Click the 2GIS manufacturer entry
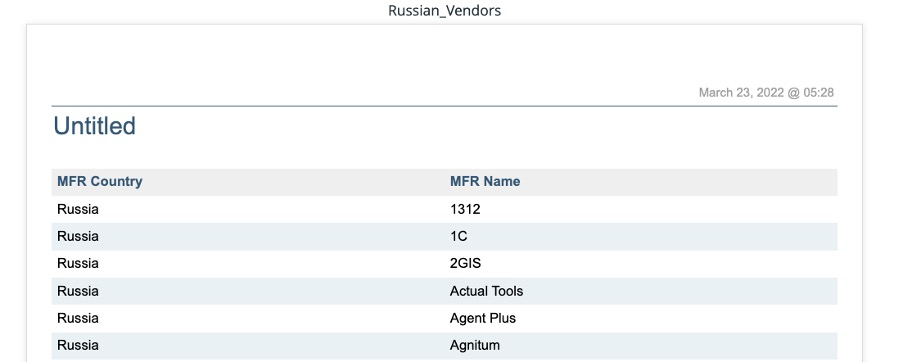 point(465,263)
